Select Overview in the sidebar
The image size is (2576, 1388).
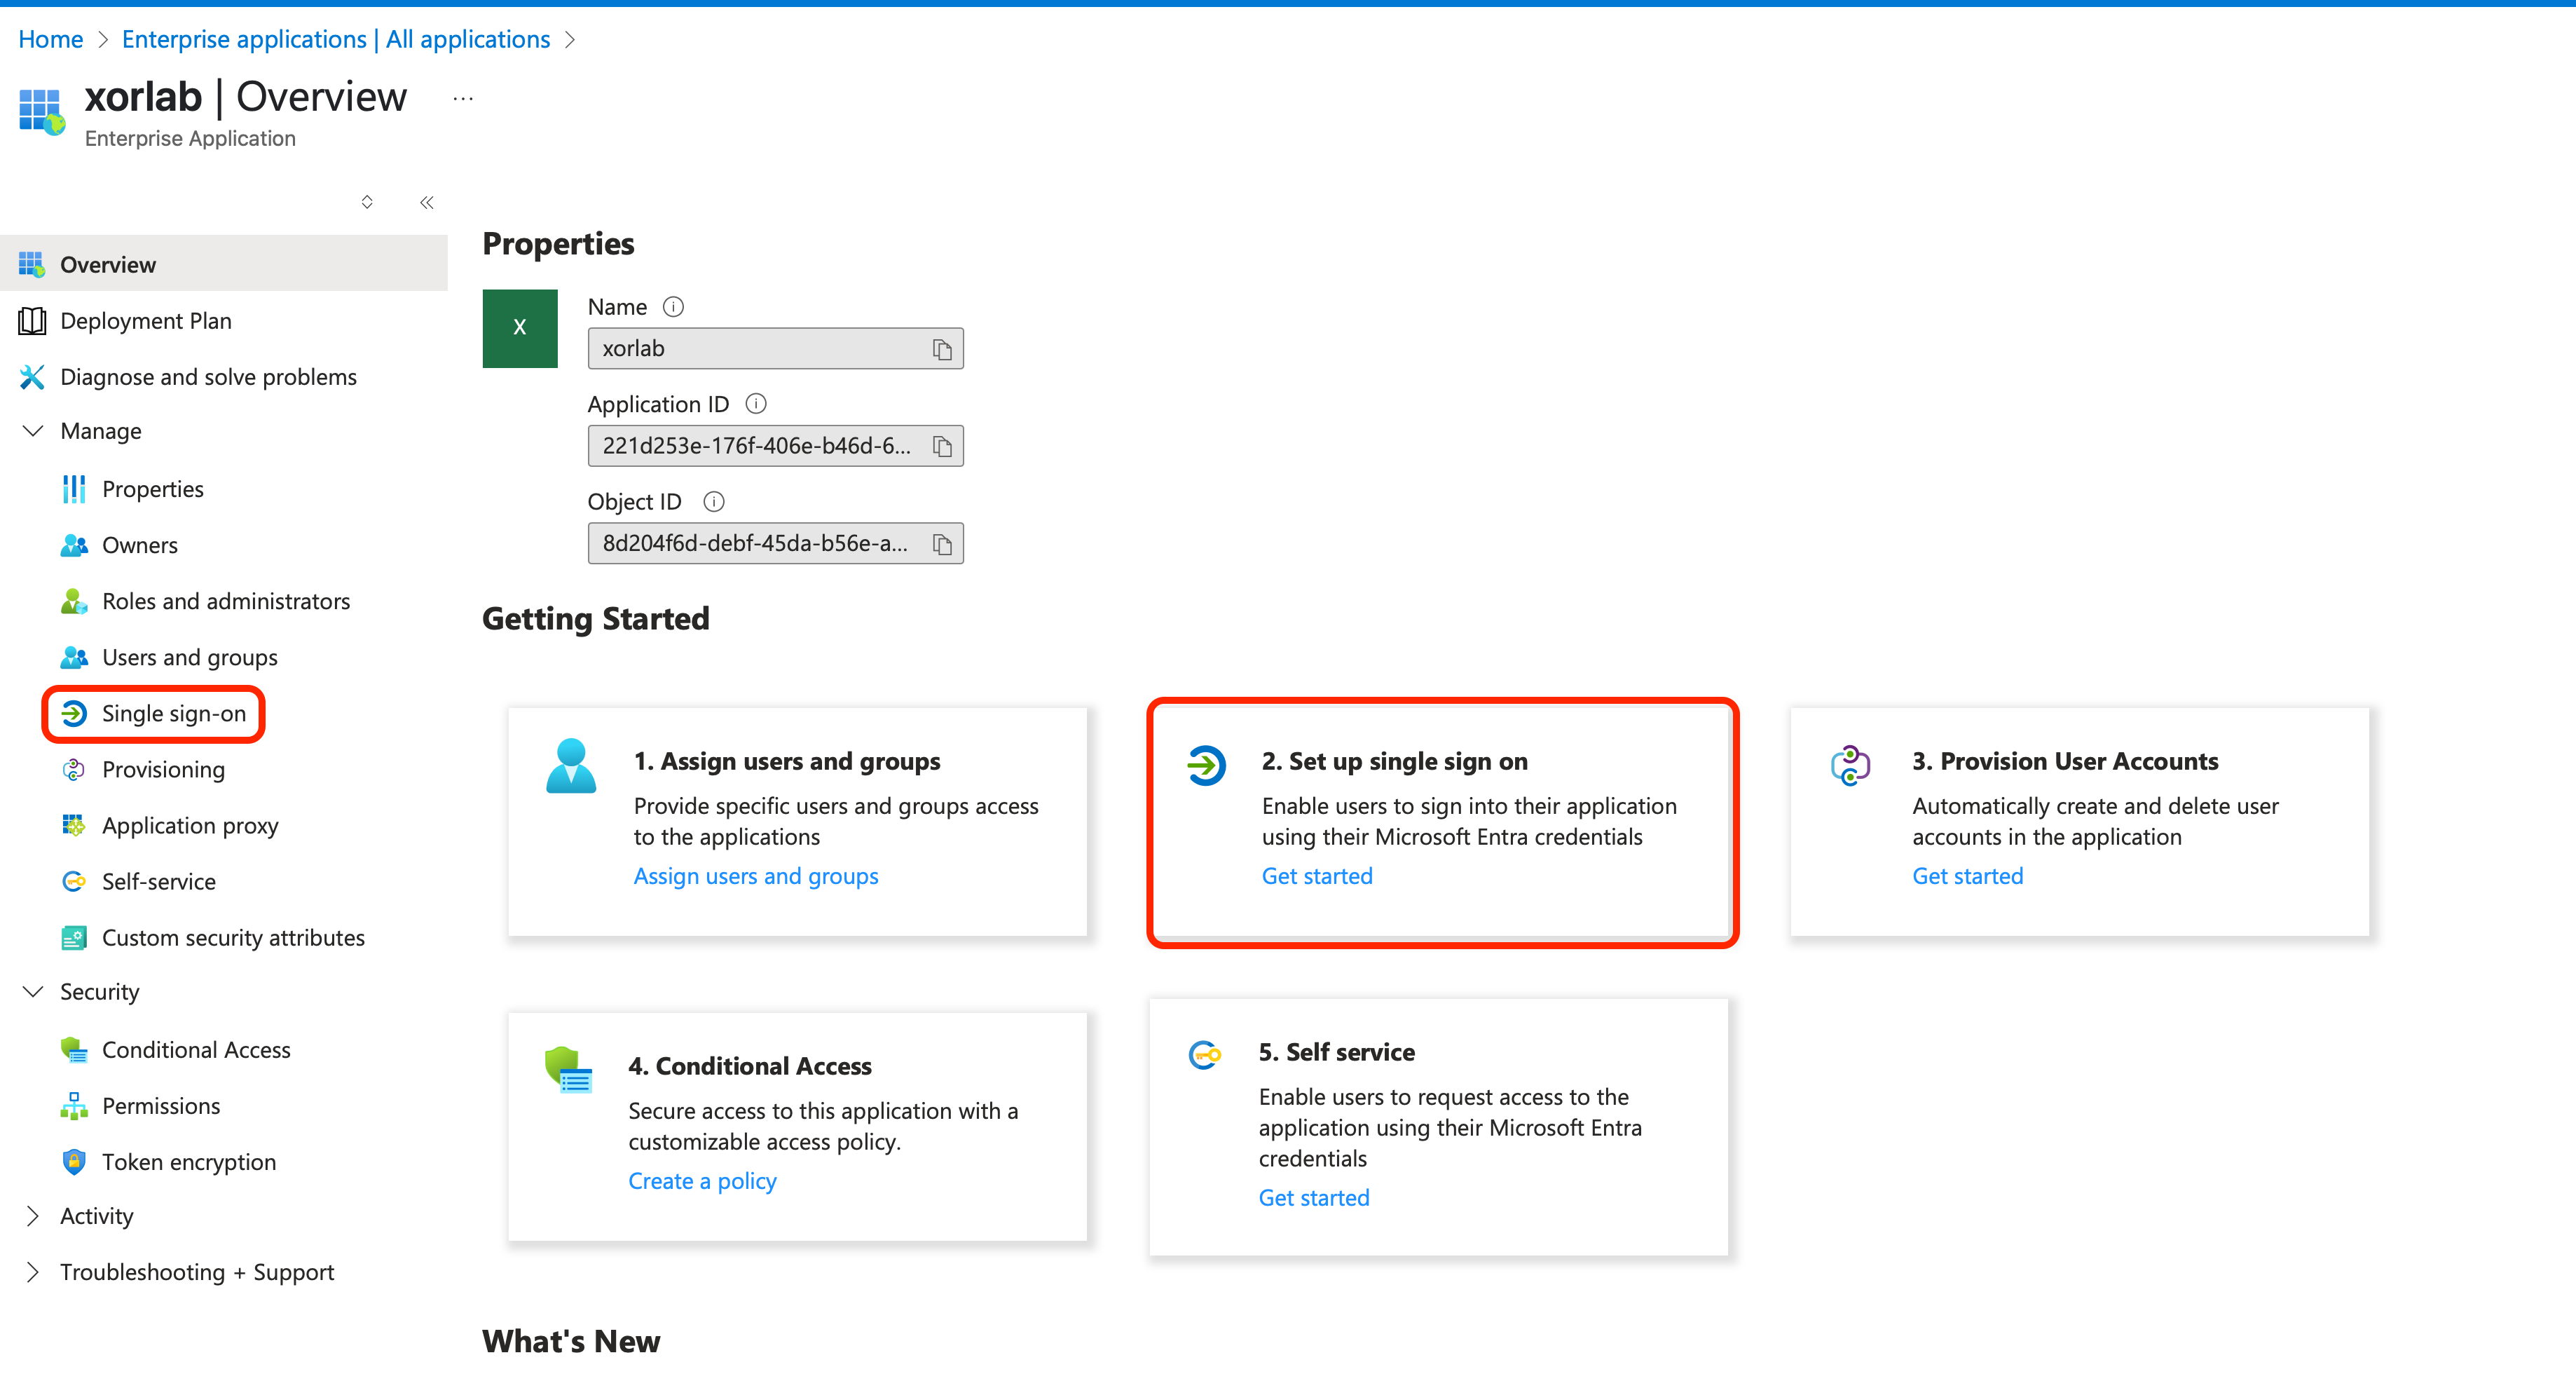[x=224, y=264]
